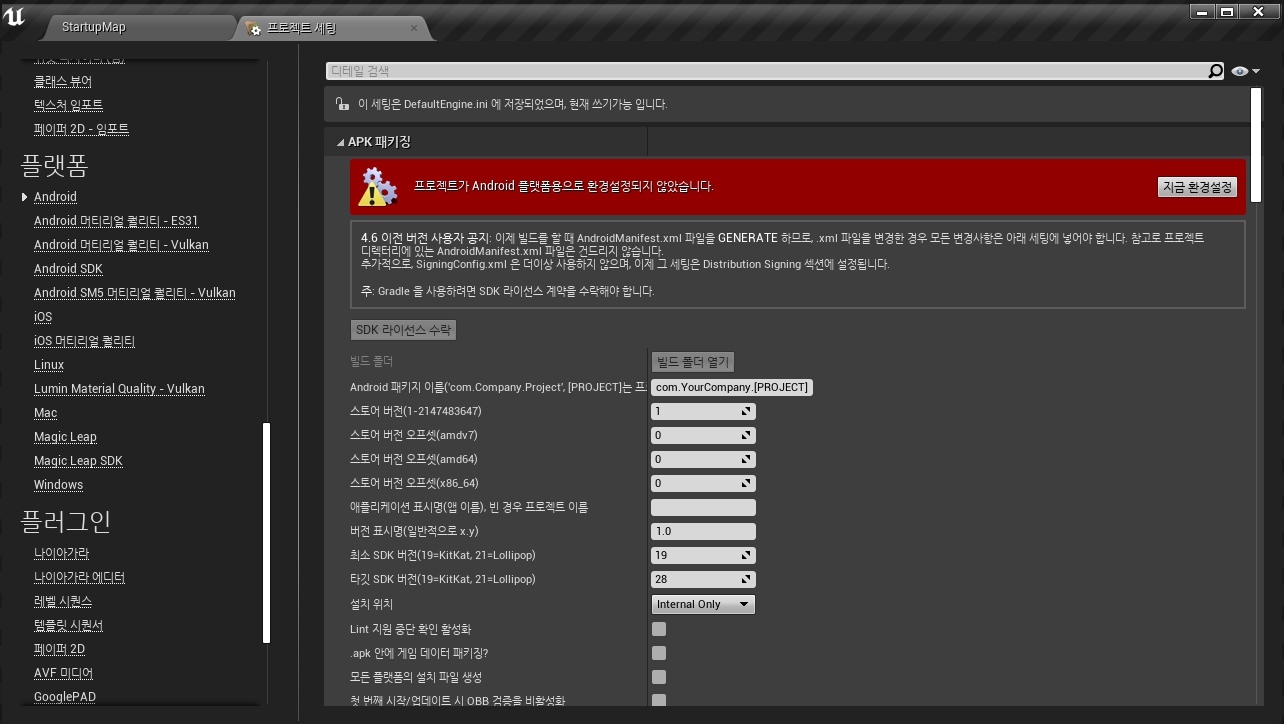Open 레벨 시퀀스 plugin settings
This screenshot has height=724, width=1284.
[x=63, y=601]
